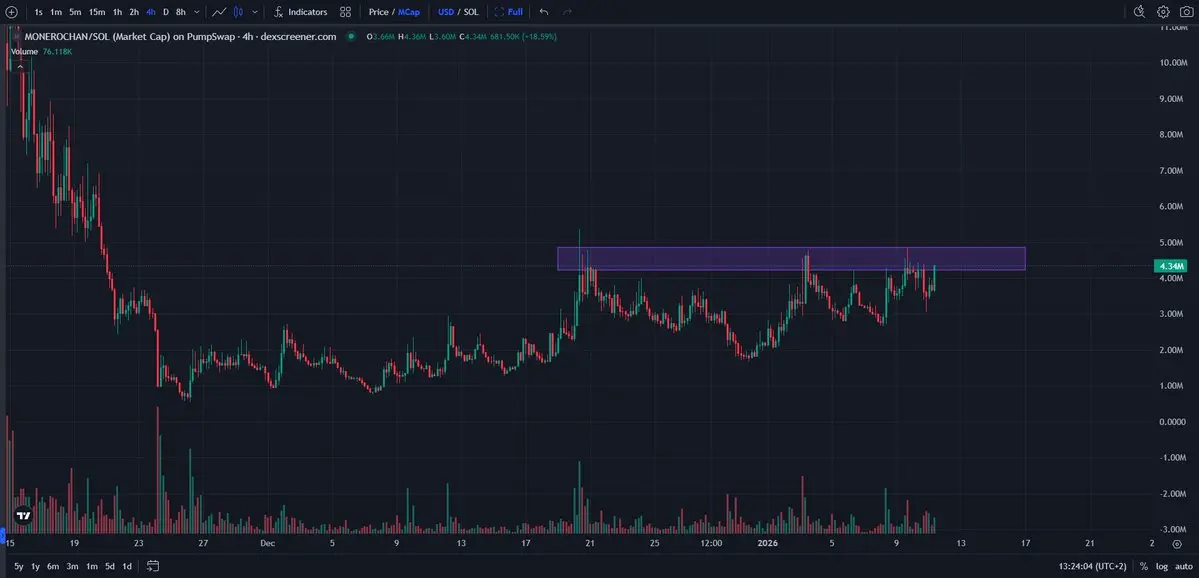Select the line chart style icon
The width and height of the screenshot is (1199, 578).
[x=219, y=12]
